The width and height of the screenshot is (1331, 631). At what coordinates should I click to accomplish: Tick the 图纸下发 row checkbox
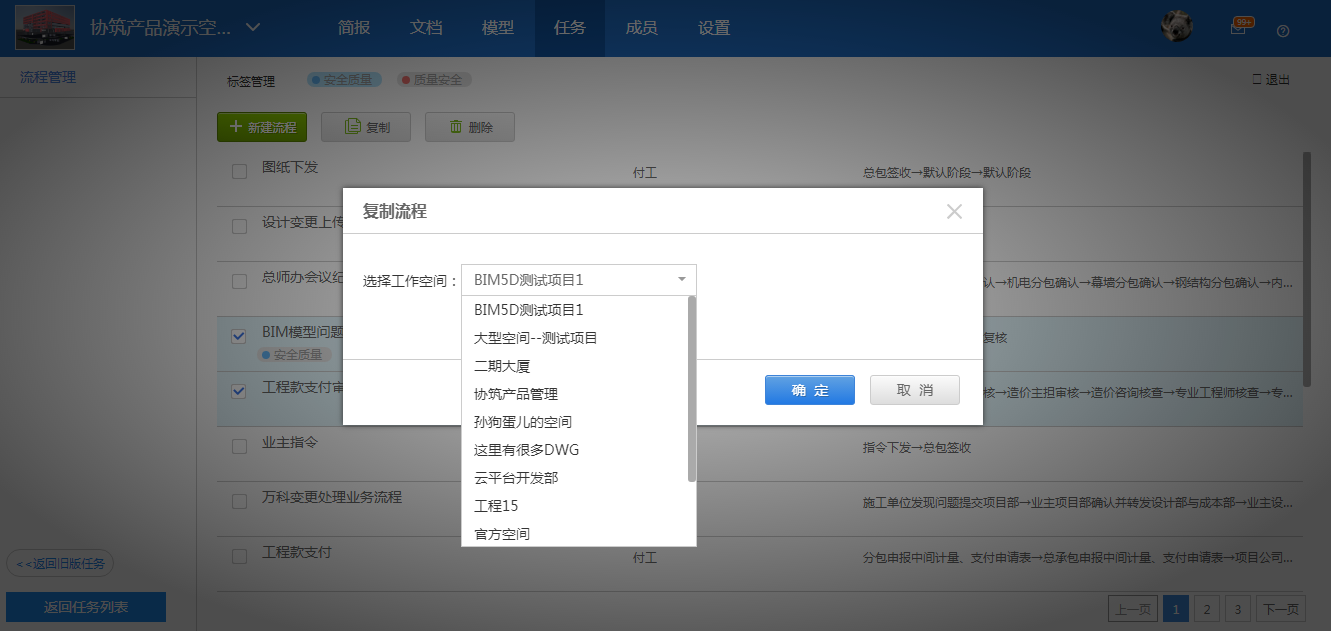click(239, 172)
